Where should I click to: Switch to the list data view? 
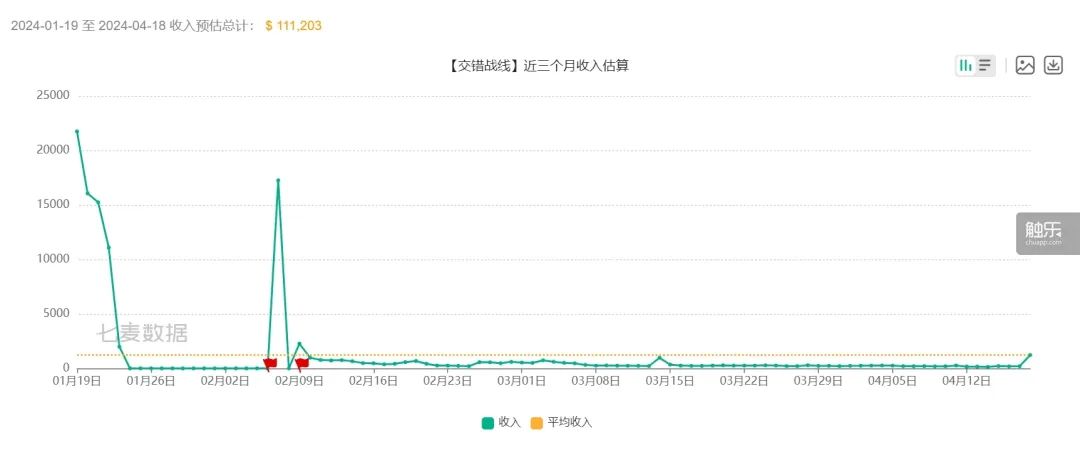click(x=985, y=65)
